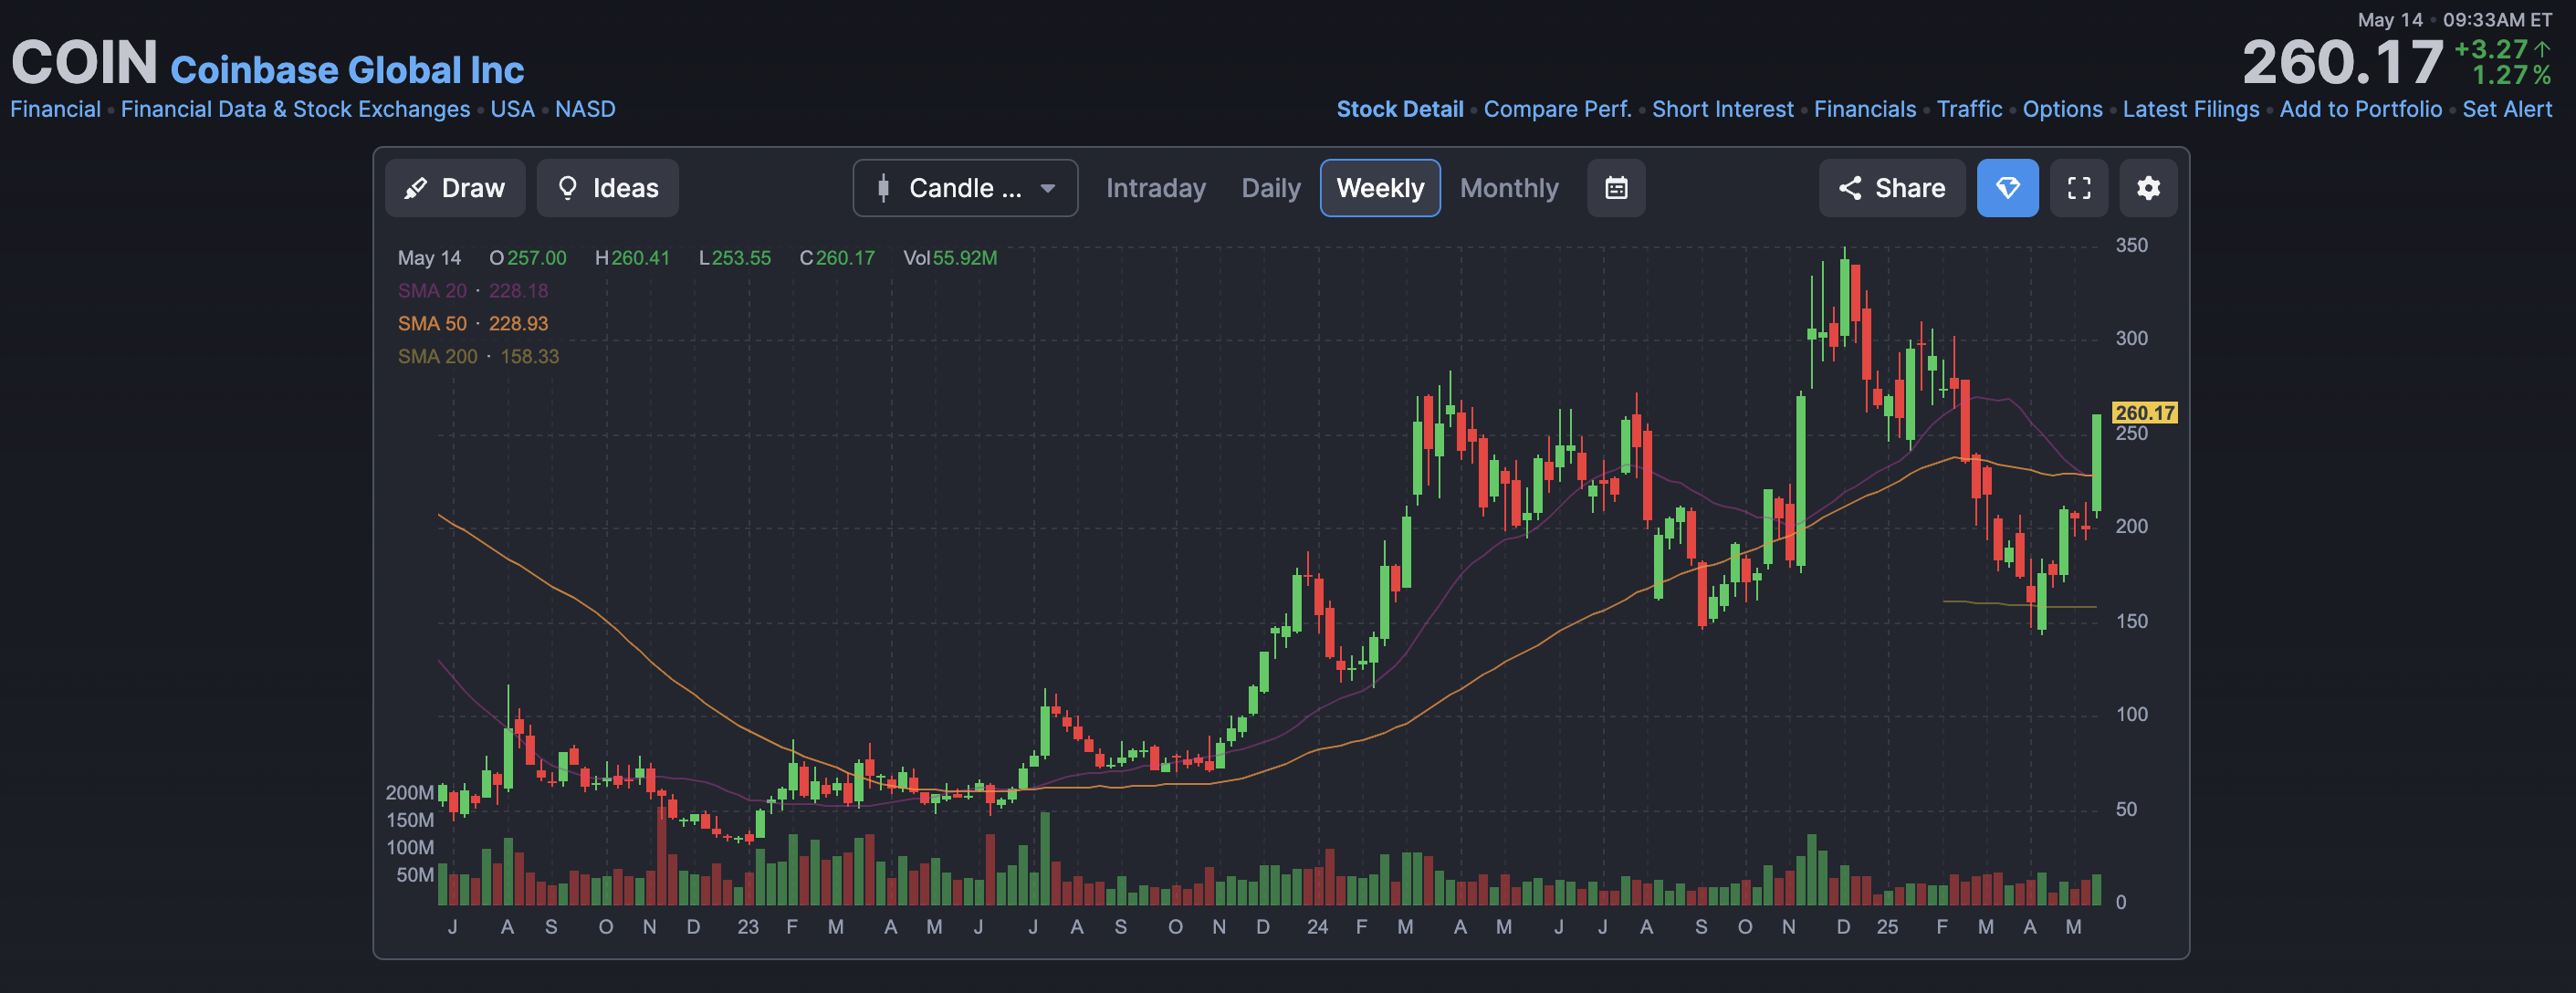The height and width of the screenshot is (993, 2576).
Task: Click the SMA 20 indicator label
Action: pyautogui.click(x=432, y=291)
